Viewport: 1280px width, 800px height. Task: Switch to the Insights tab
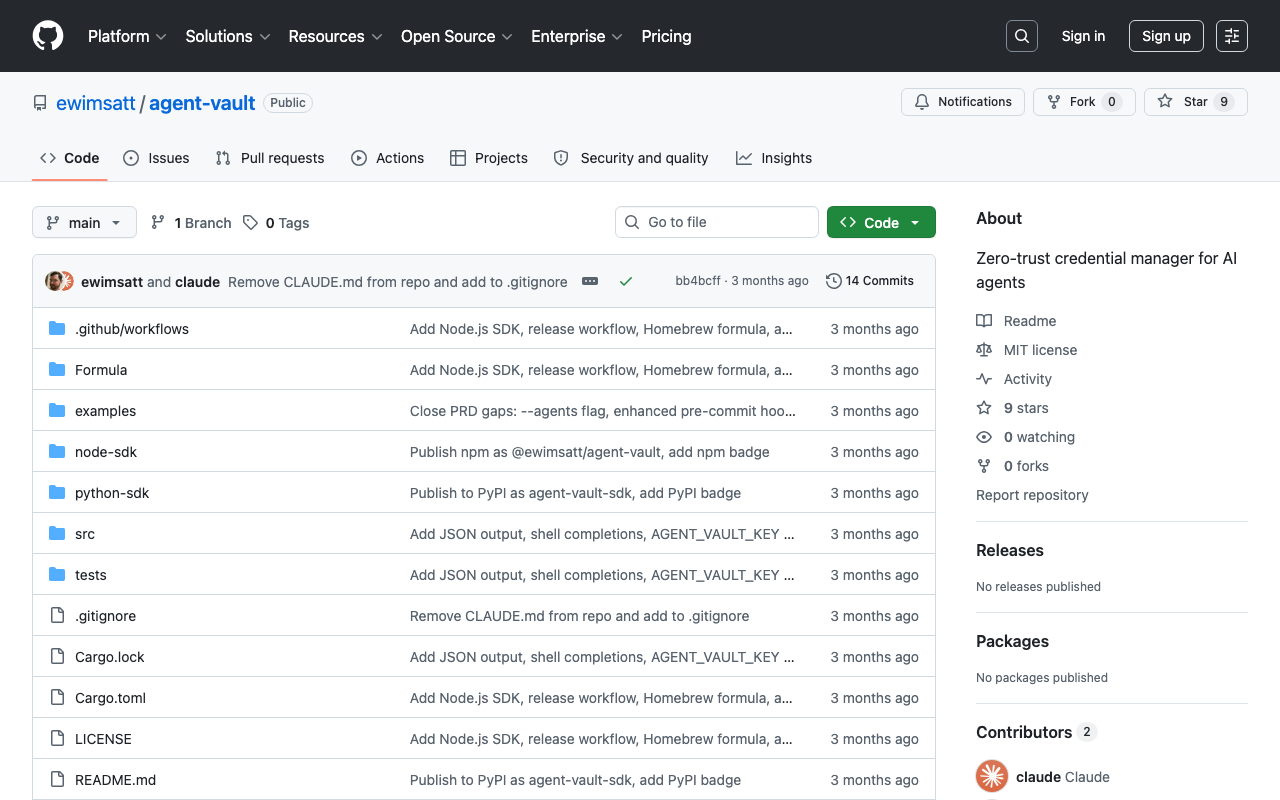[774, 158]
